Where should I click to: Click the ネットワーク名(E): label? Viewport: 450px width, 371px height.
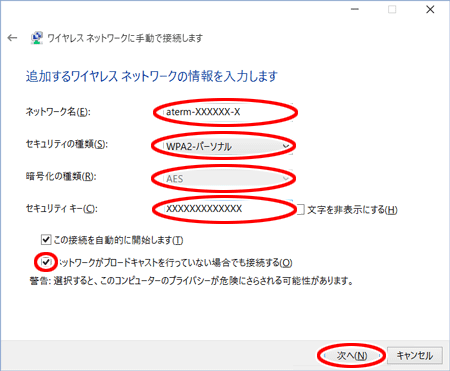pyautogui.click(x=58, y=112)
